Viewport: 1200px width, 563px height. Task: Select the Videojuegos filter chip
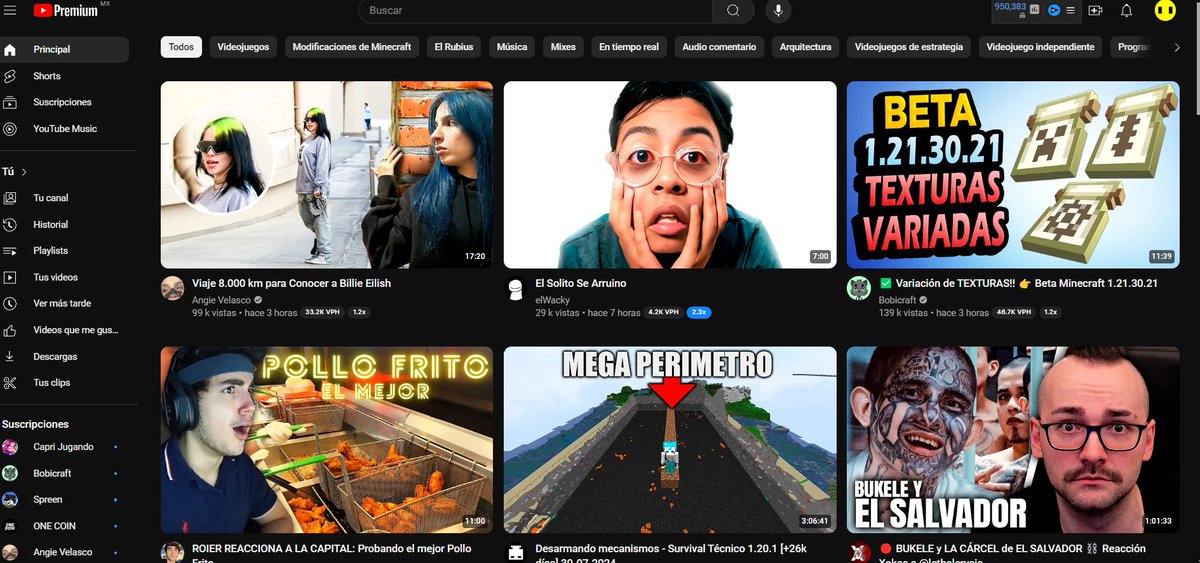point(243,47)
